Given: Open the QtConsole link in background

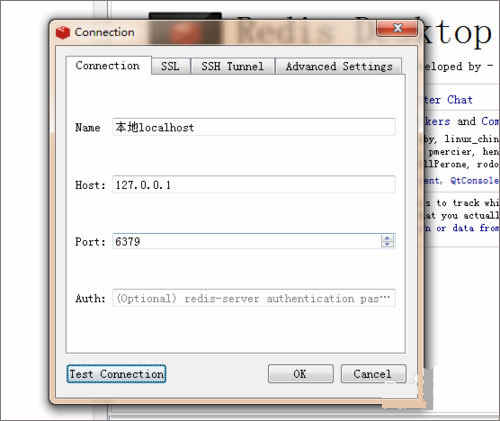Looking at the screenshot, I should click(x=475, y=180).
